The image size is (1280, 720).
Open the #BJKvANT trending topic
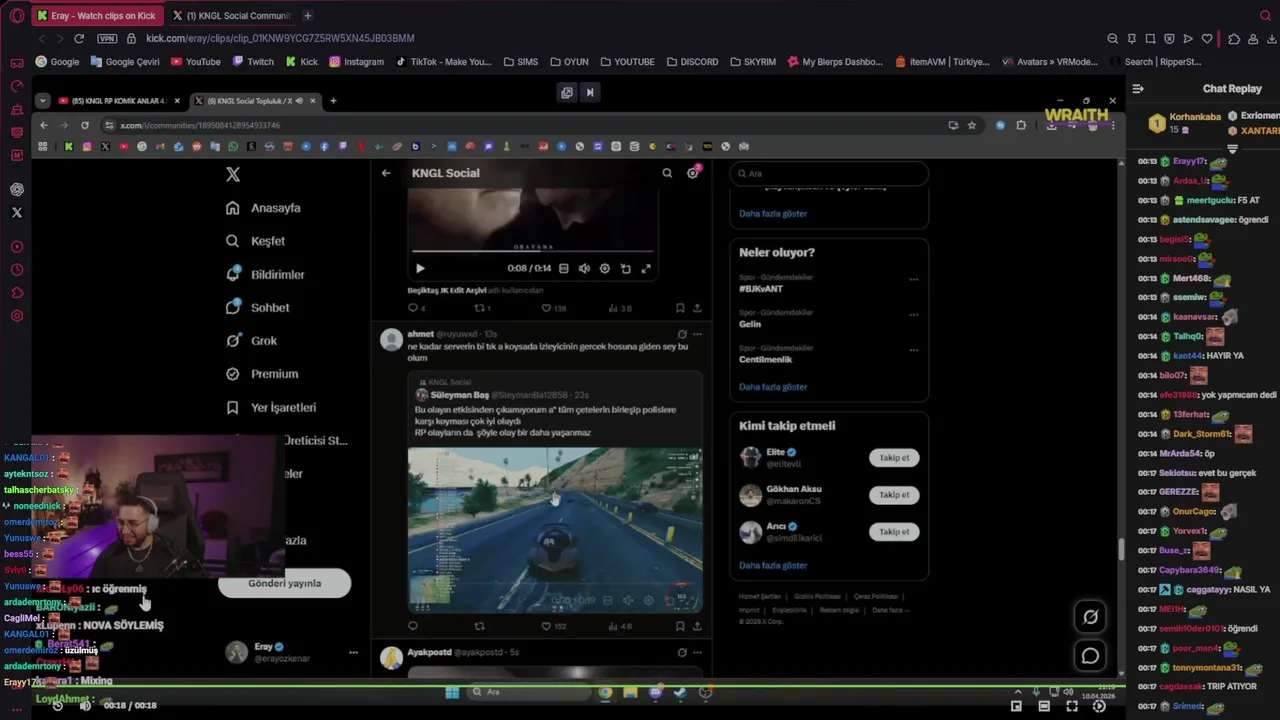pyautogui.click(x=761, y=289)
